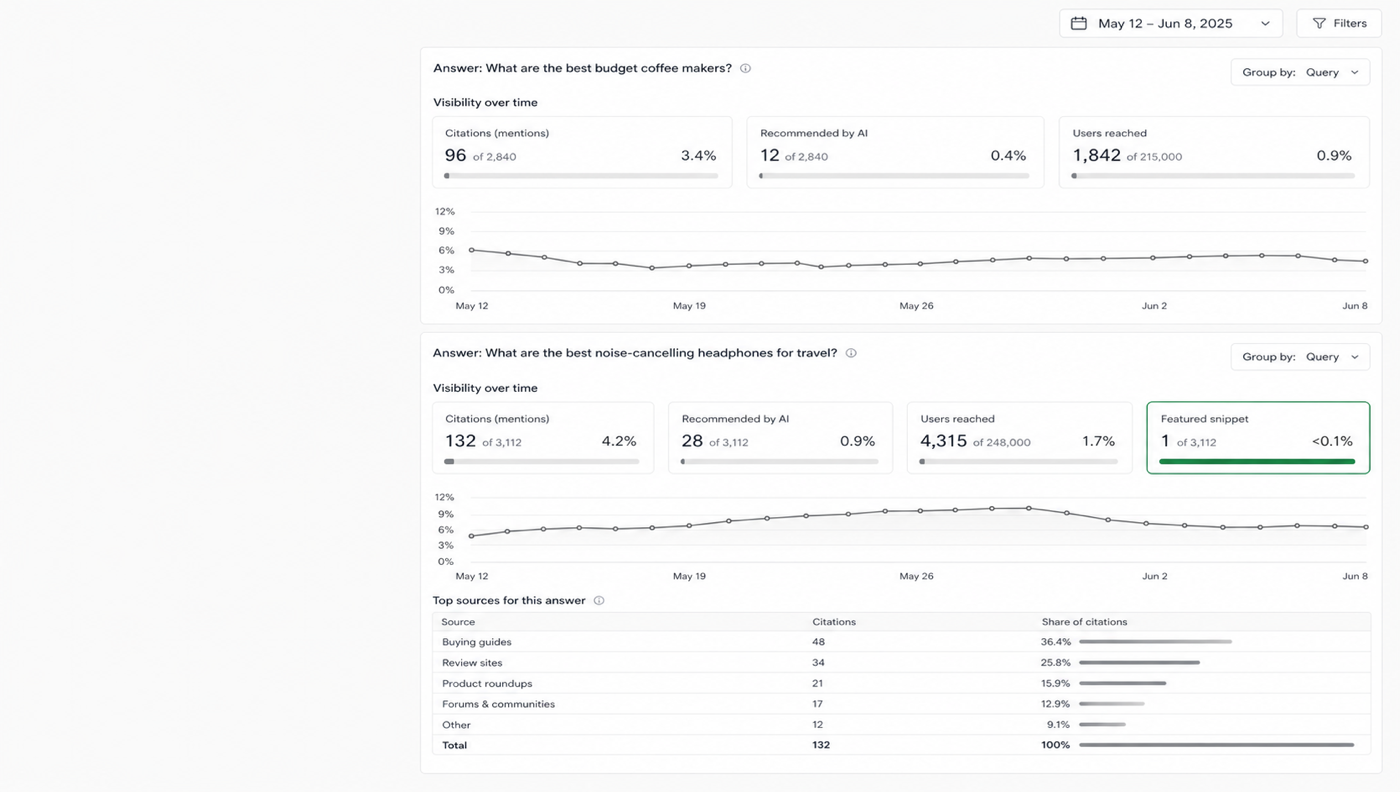Expand Group by Query dropdown for coffee makers
The width and height of the screenshot is (1400, 792).
[x=1300, y=72]
